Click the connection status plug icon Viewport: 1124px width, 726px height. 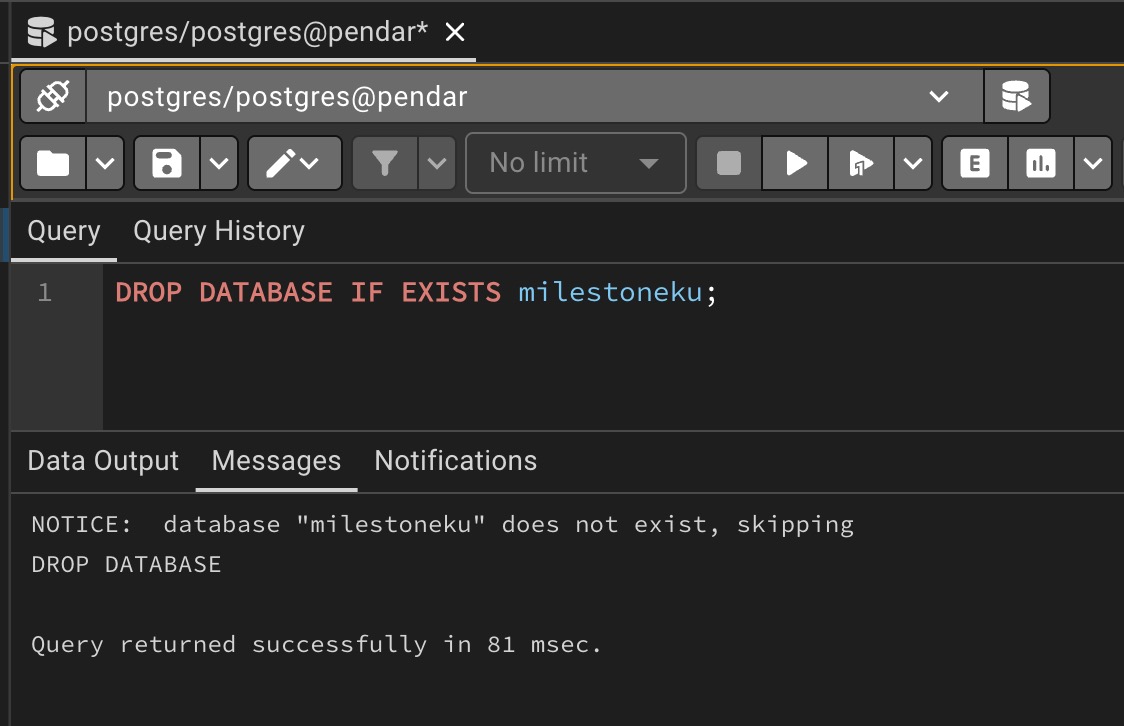click(53, 96)
